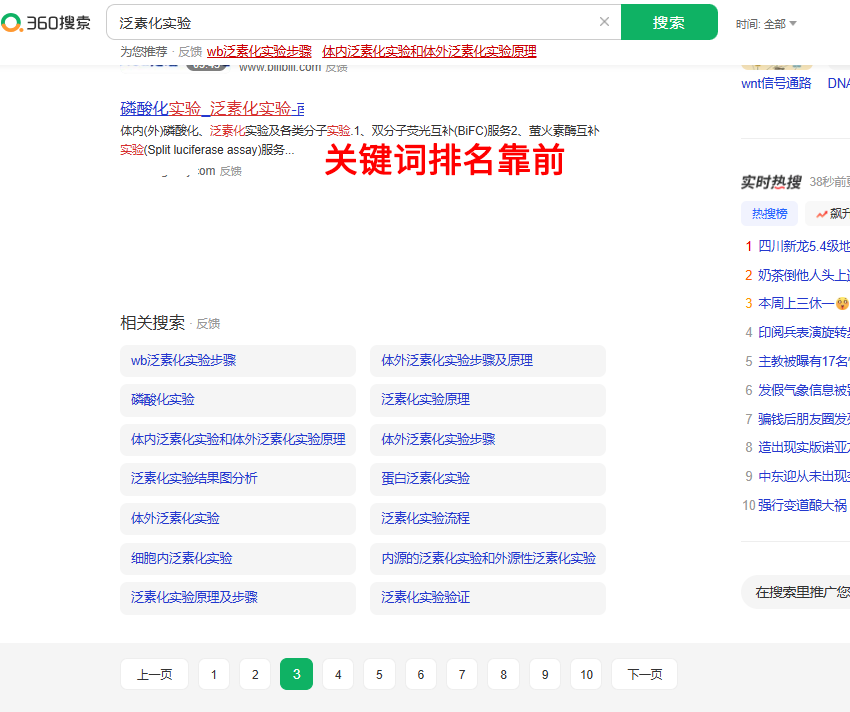This screenshot has height=712, width=850.
Task: Open the wnt信号通路 thumbnail link
Action: (x=776, y=84)
